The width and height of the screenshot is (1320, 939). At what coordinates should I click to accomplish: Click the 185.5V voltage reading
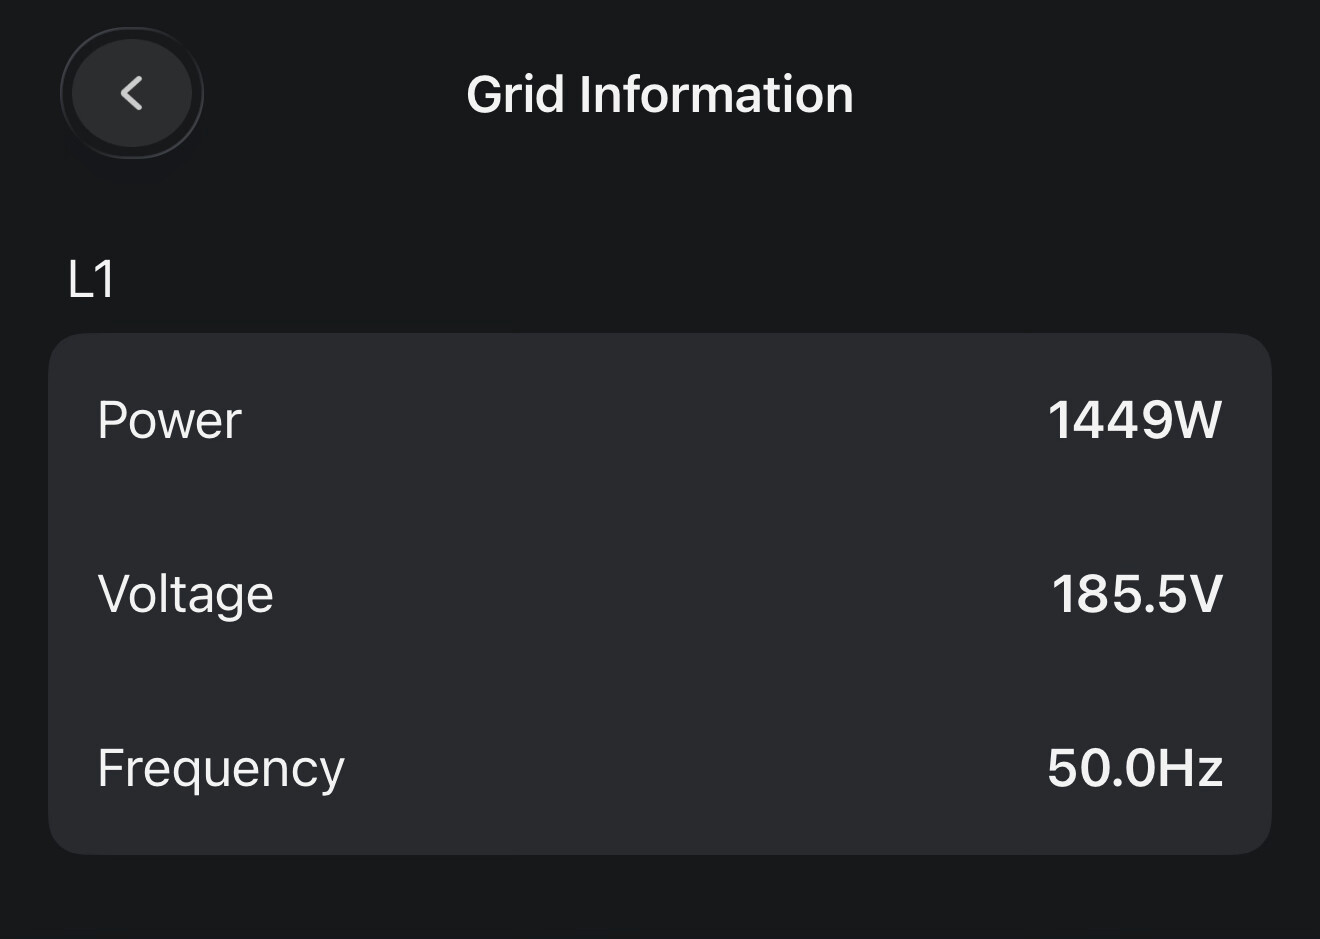(x=1137, y=594)
